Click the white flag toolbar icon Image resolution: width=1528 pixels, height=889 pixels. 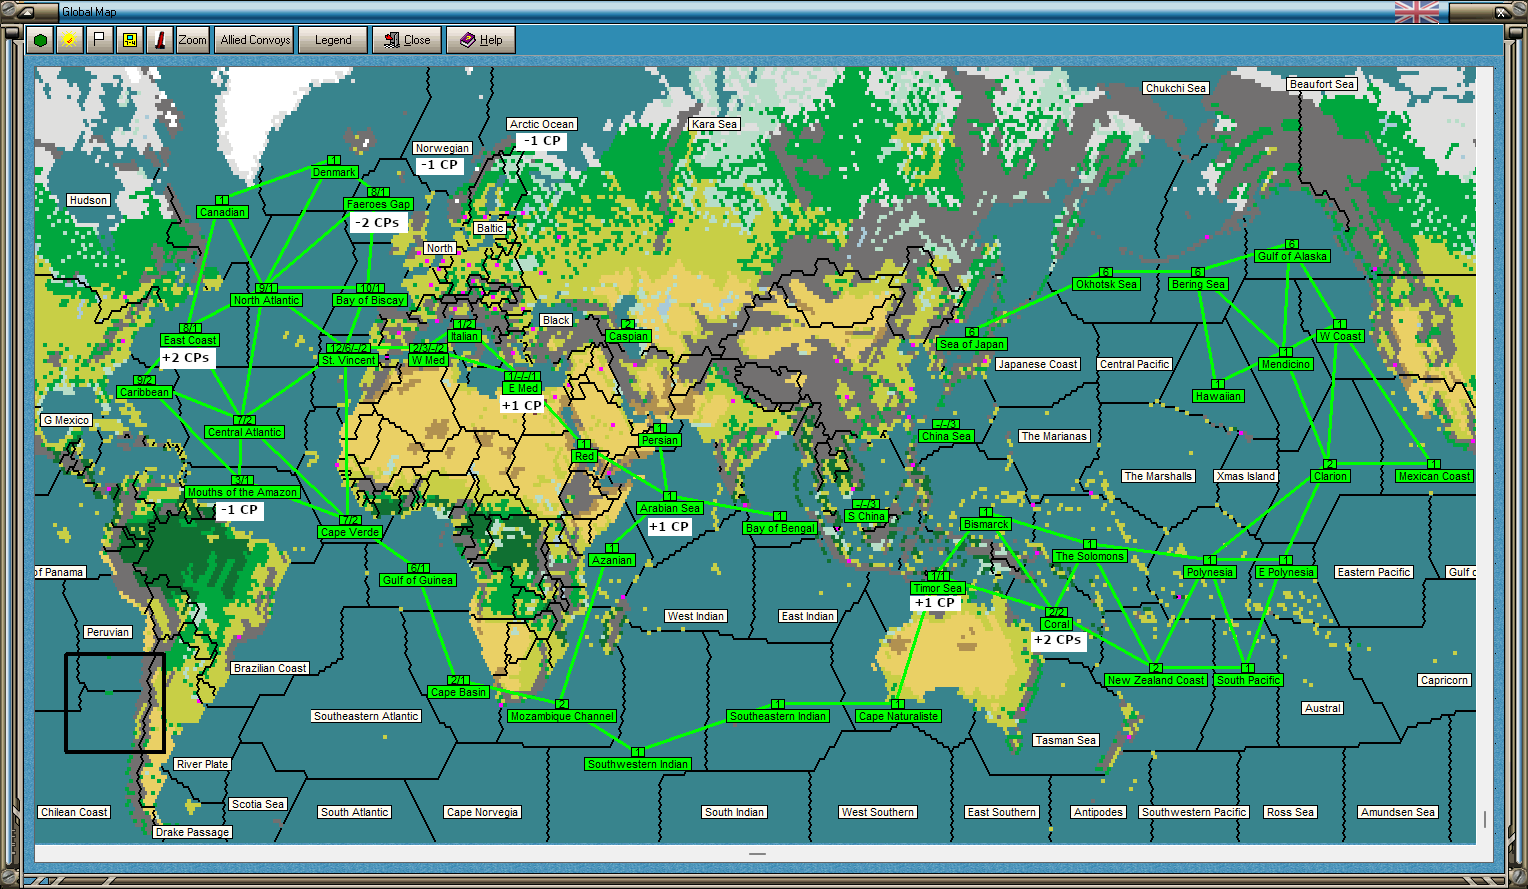(x=99, y=40)
